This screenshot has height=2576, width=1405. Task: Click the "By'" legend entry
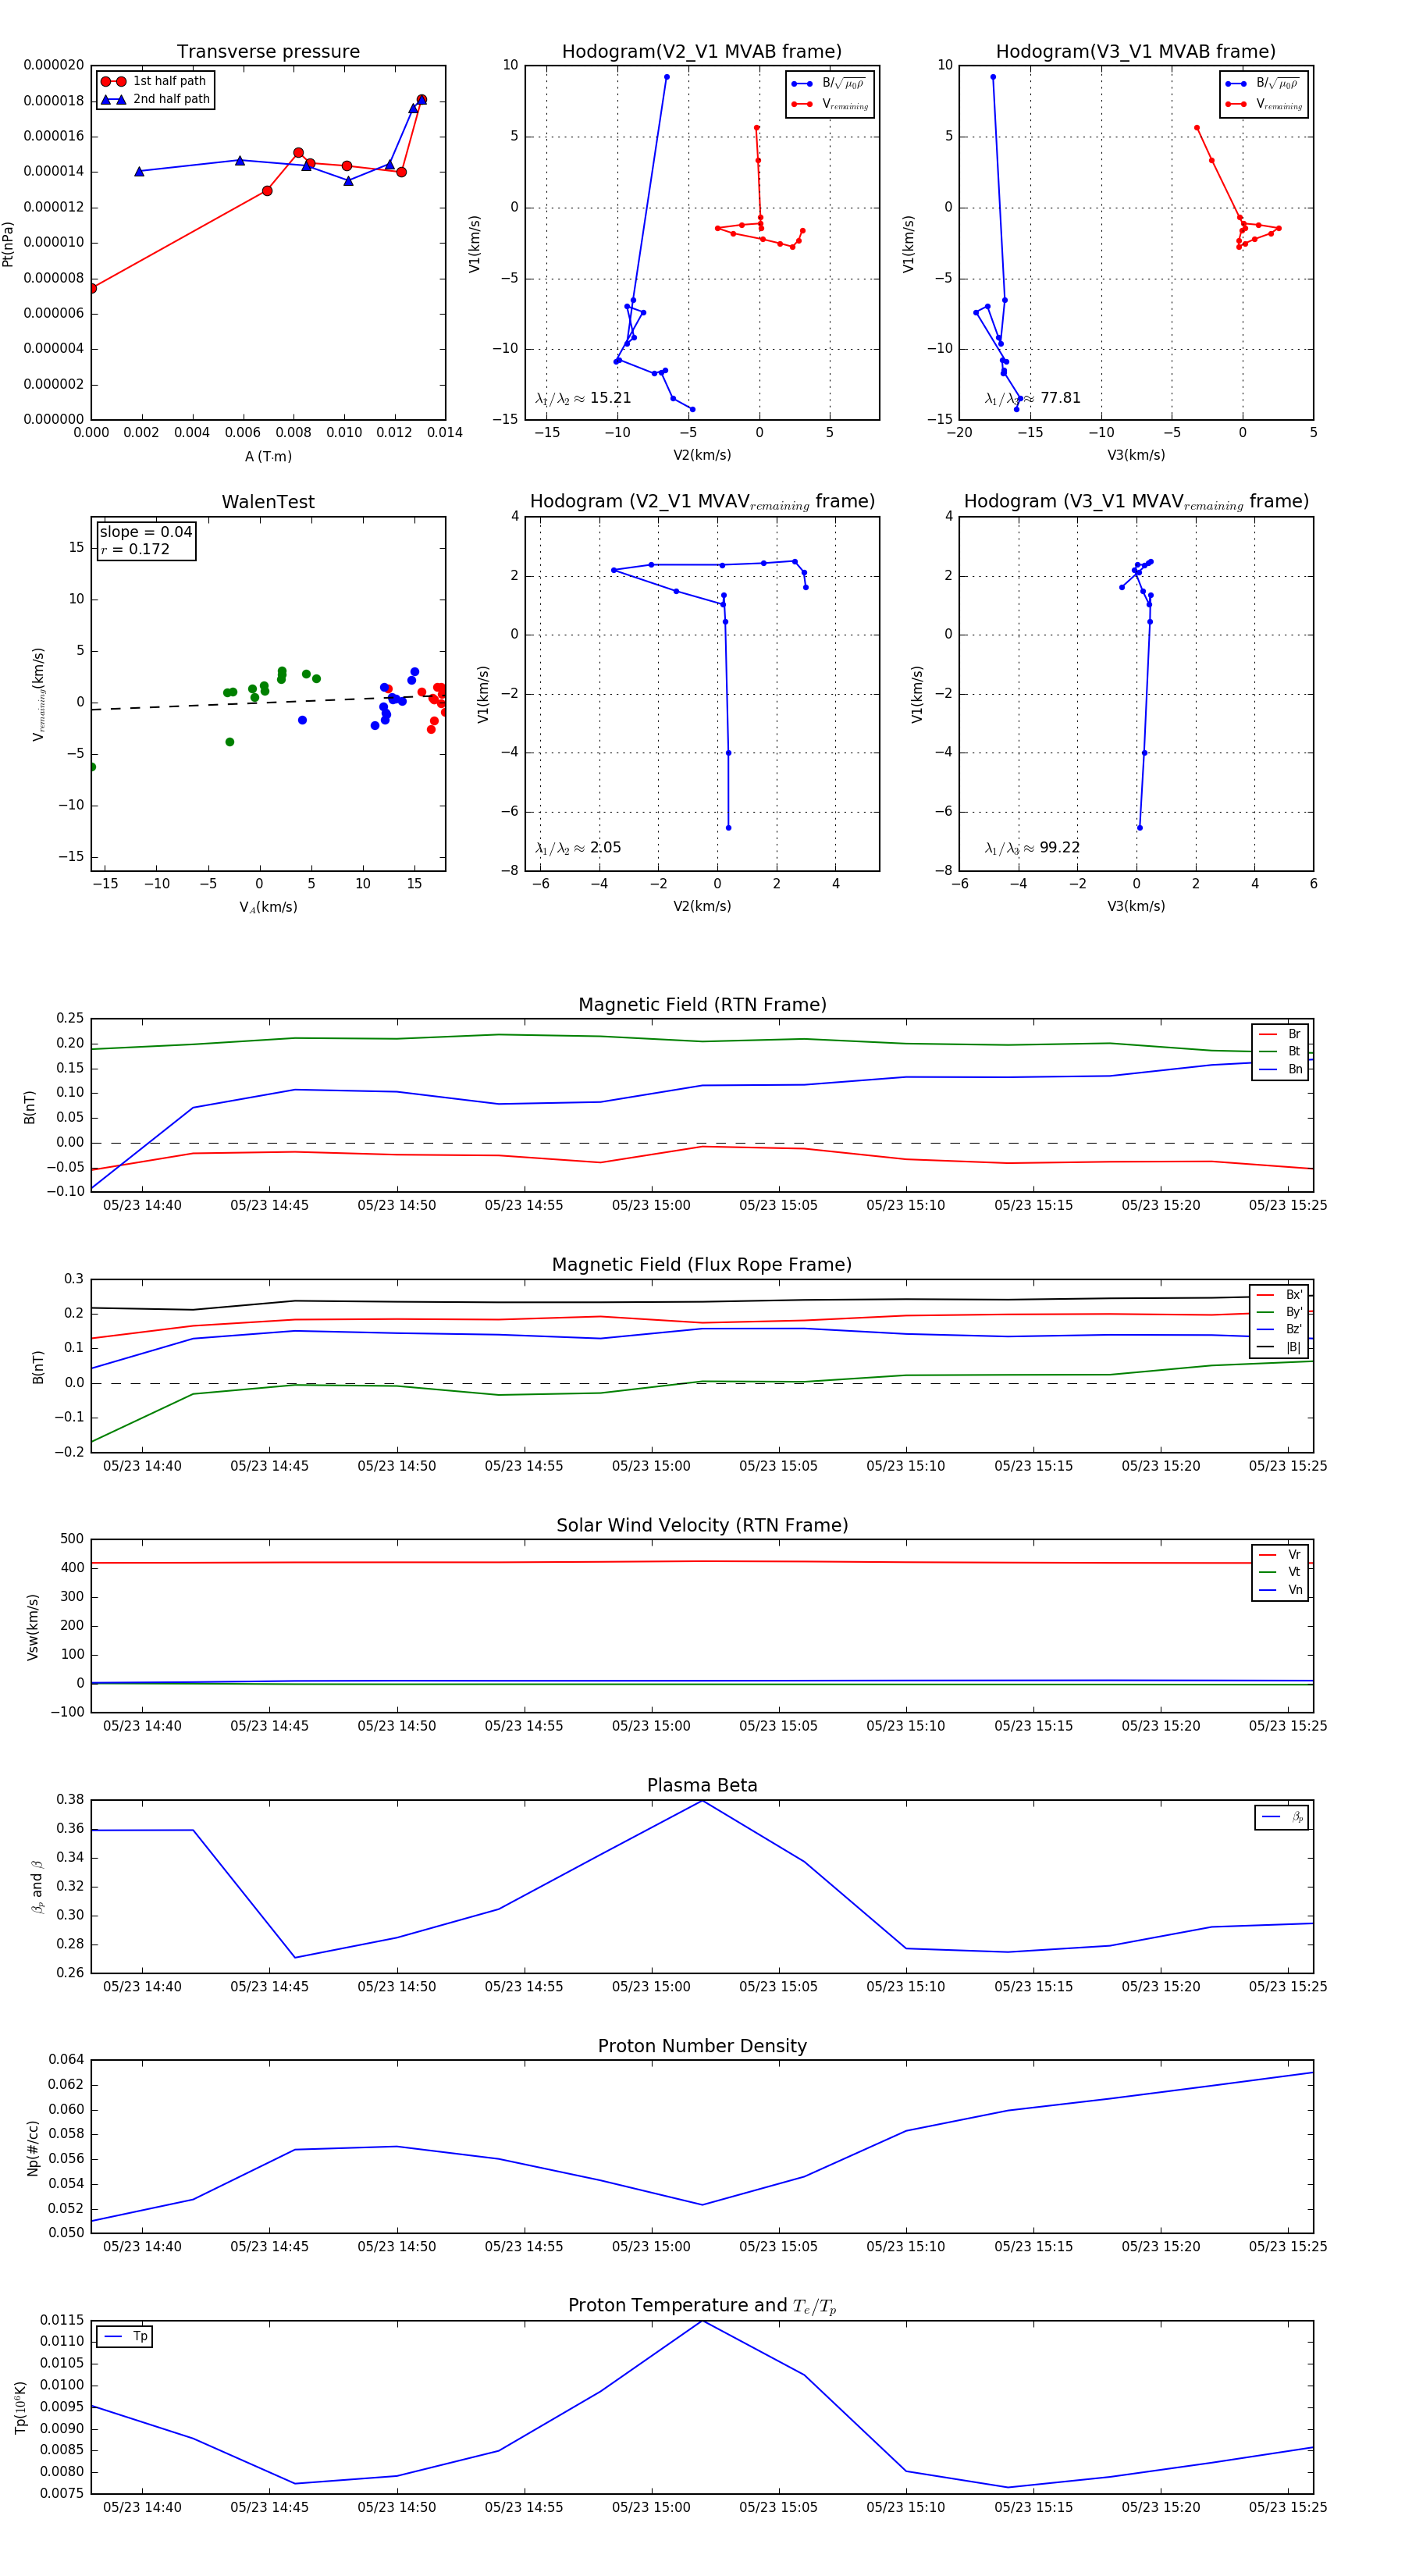coord(1279,1312)
